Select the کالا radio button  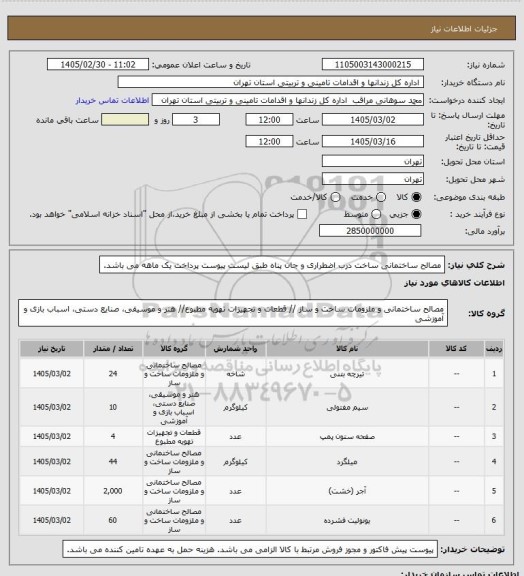tap(416, 197)
